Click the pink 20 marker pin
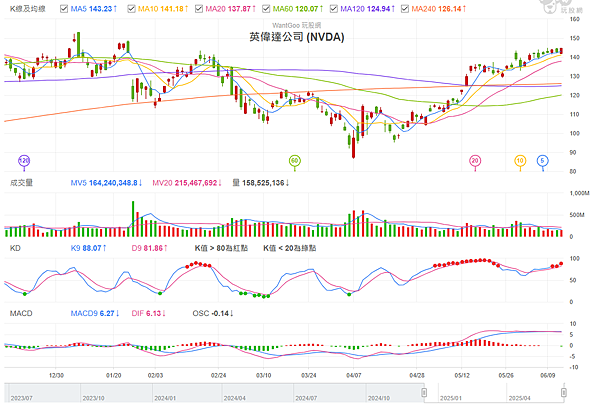The image size is (600, 409). coord(475,161)
